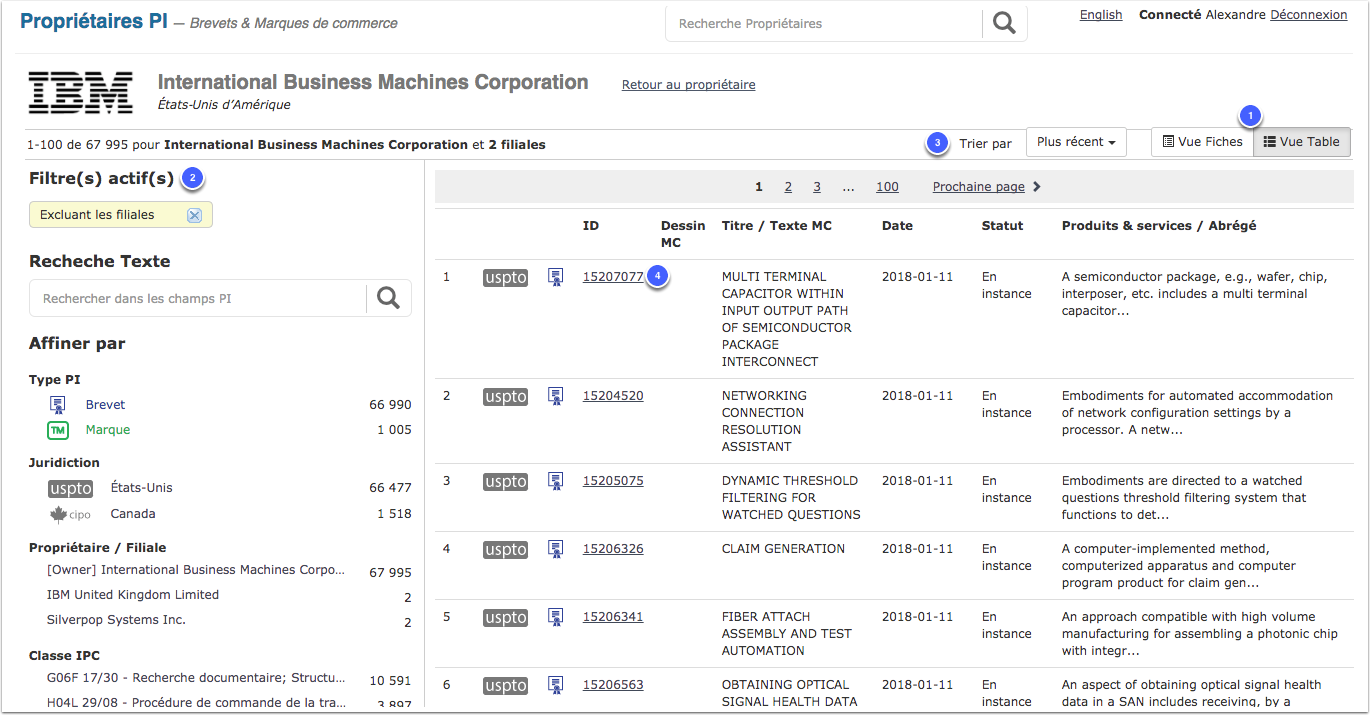
Task: Filter by États-Unis jurisdiction
Action: click(x=141, y=488)
